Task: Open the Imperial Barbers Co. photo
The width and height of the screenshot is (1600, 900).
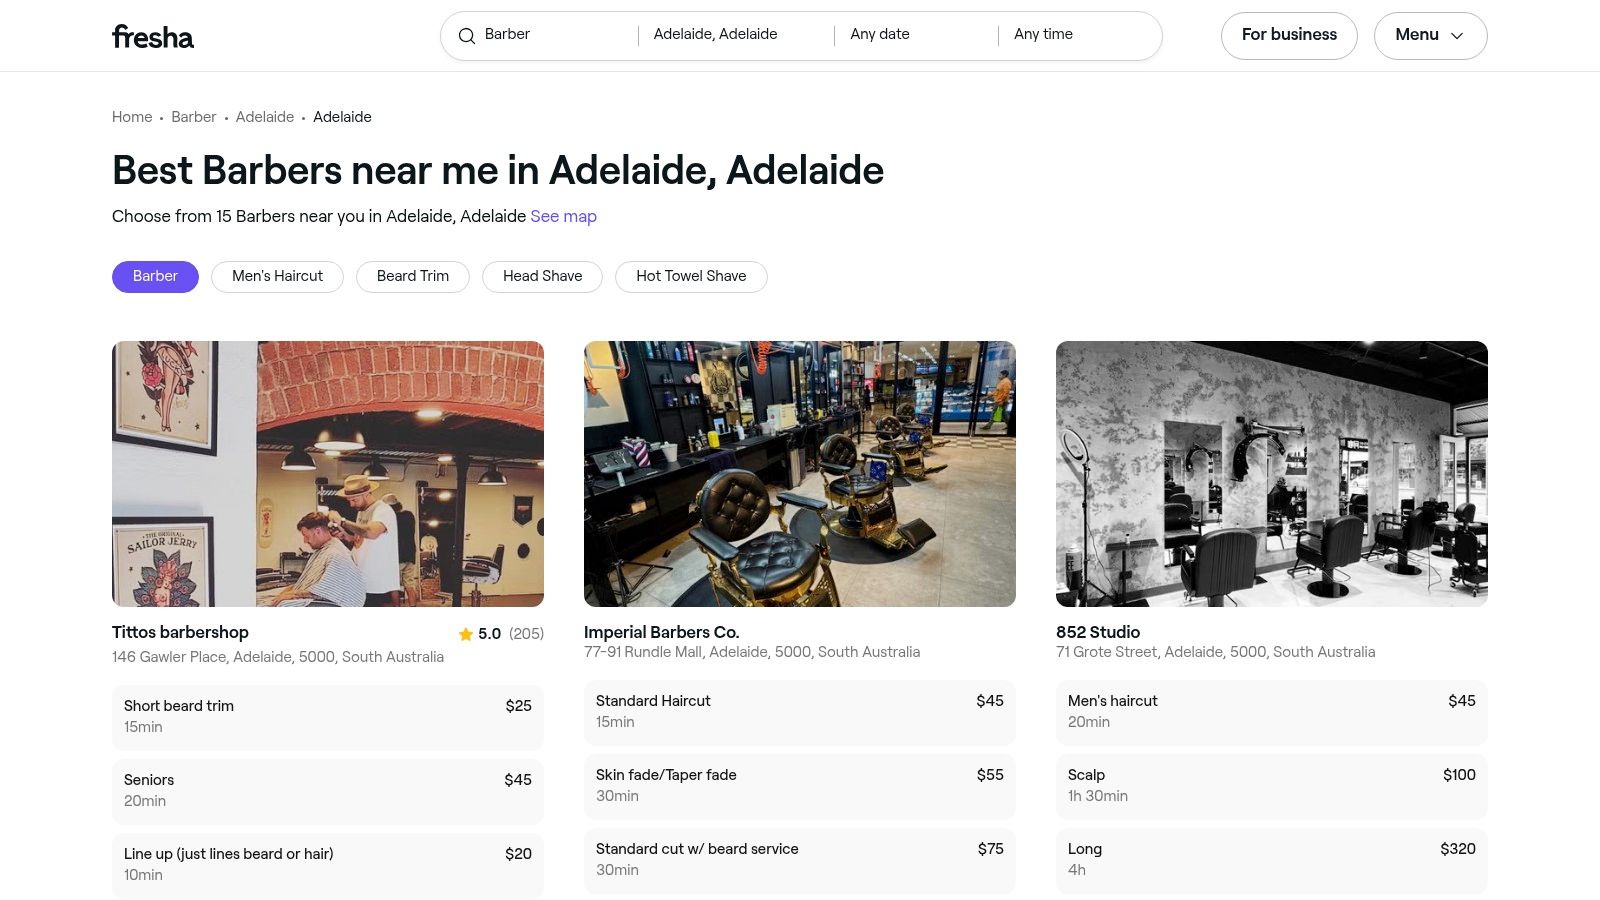Action: [x=800, y=474]
